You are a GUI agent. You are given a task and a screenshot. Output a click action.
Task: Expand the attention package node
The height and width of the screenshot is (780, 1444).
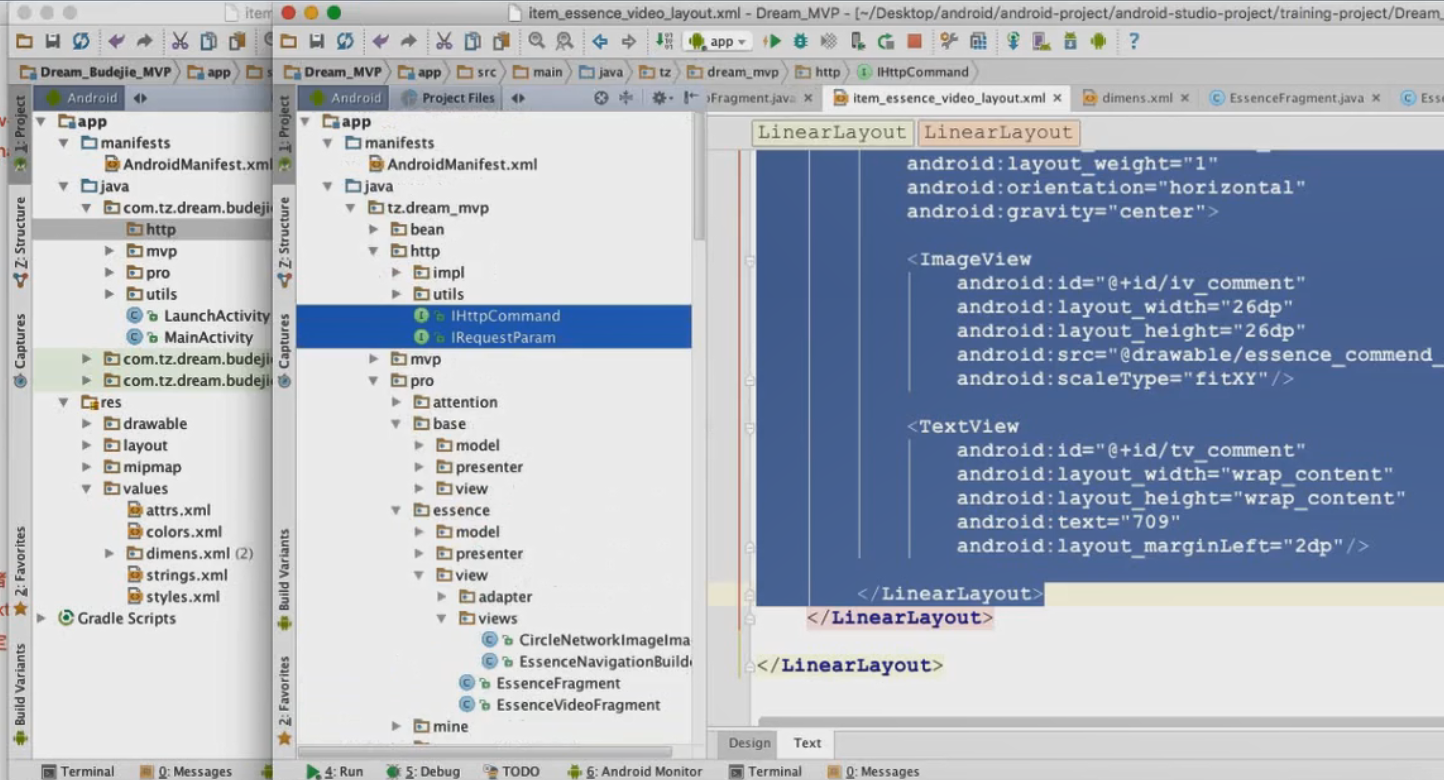point(396,402)
